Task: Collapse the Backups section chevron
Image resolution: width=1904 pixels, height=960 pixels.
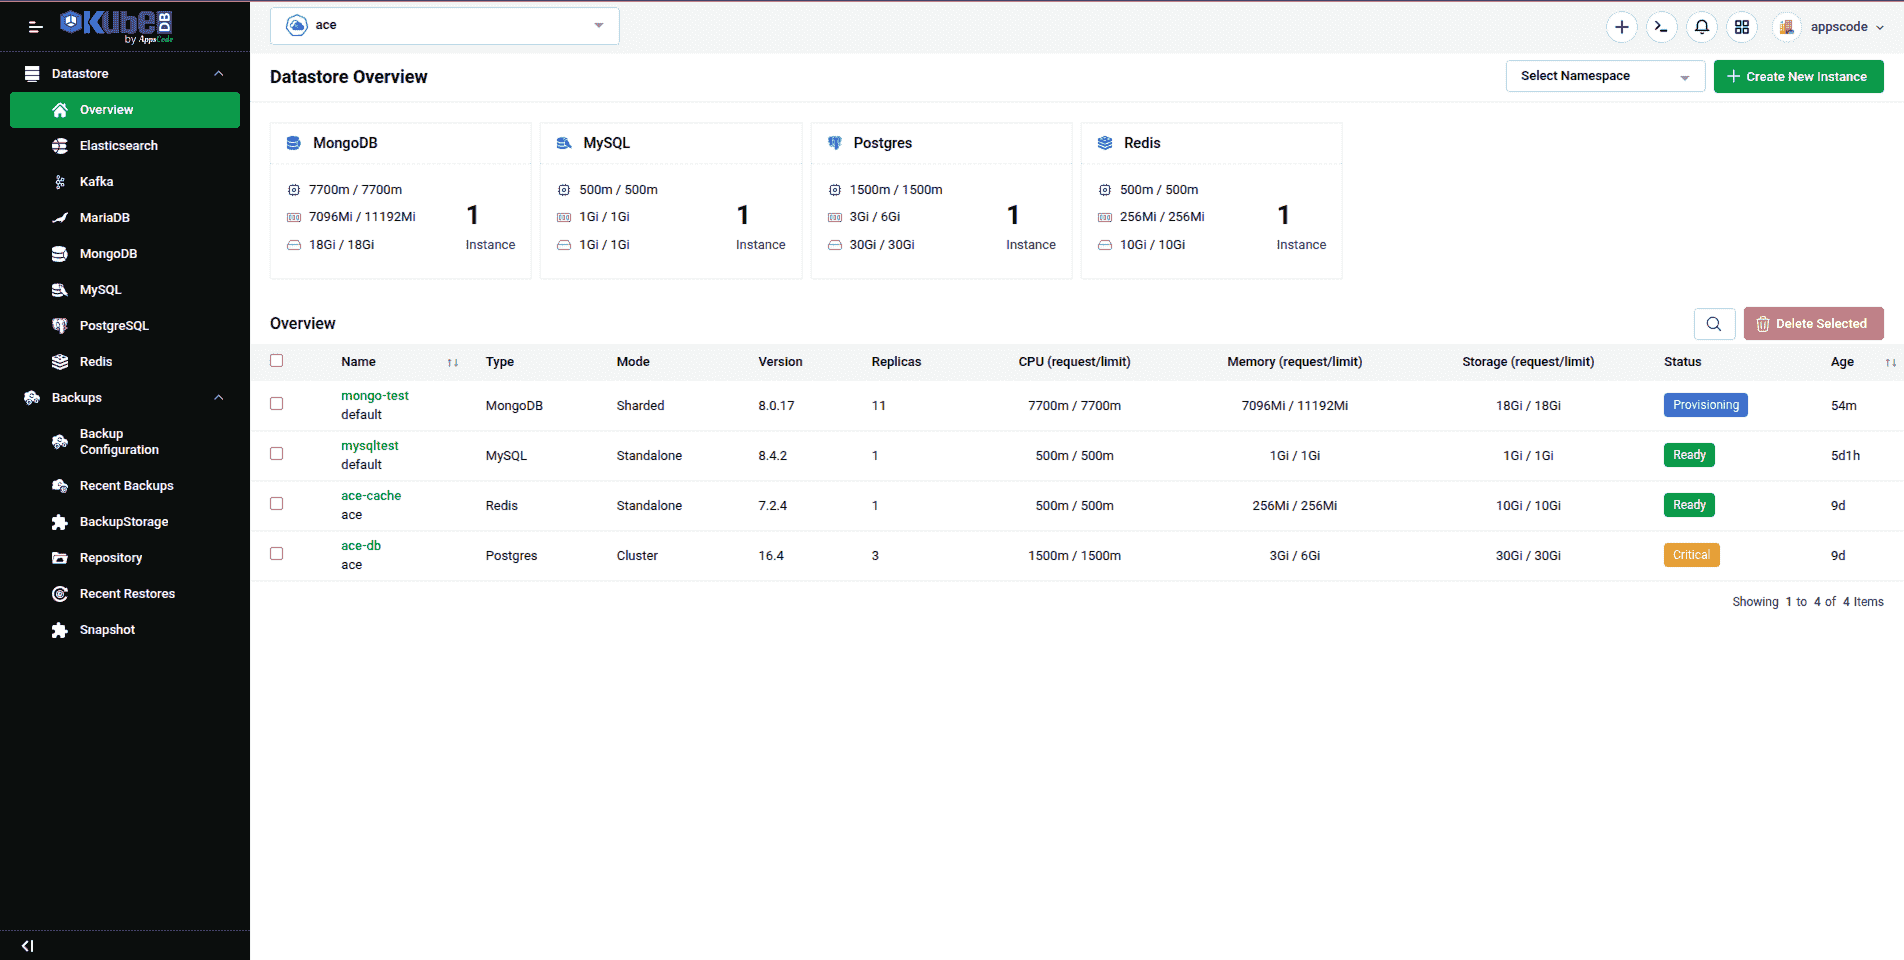Action: click(x=219, y=398)
